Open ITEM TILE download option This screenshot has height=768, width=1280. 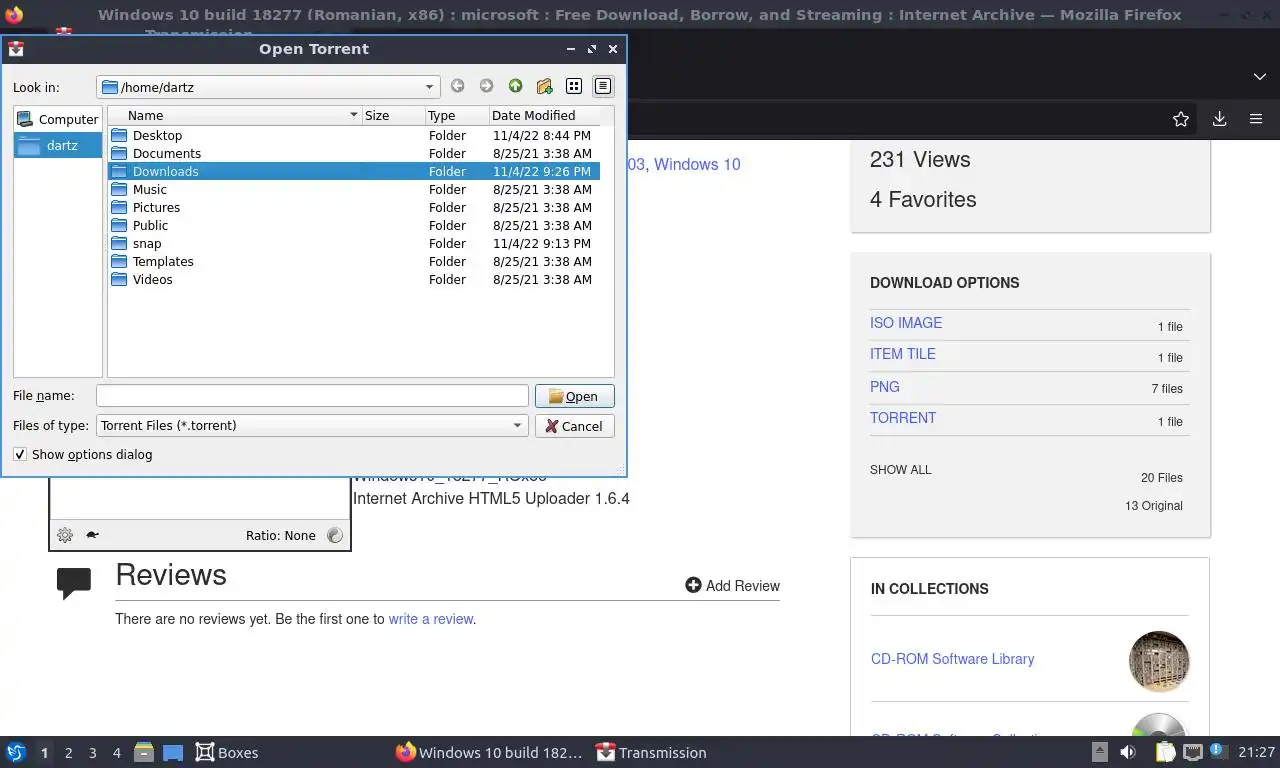903,354
